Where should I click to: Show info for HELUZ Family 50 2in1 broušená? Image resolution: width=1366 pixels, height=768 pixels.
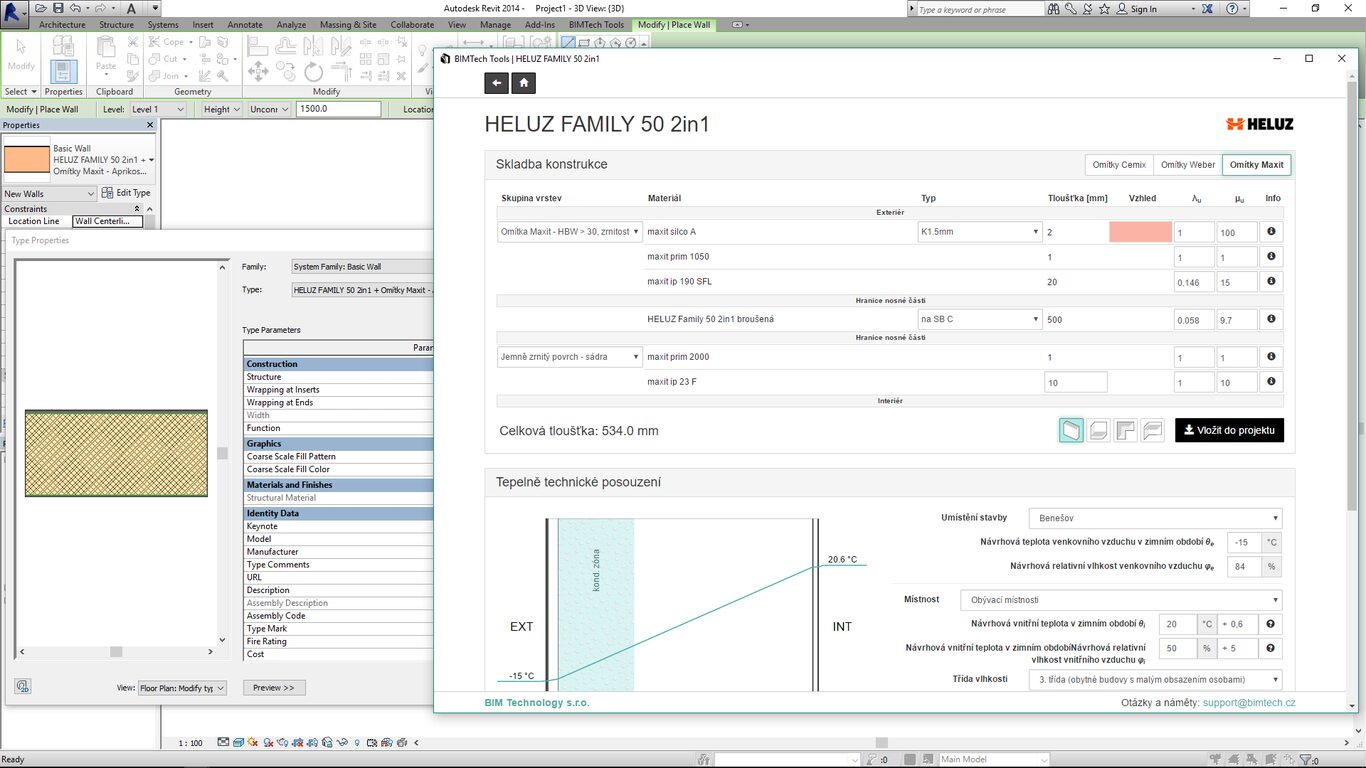(x=1271, y=319)
